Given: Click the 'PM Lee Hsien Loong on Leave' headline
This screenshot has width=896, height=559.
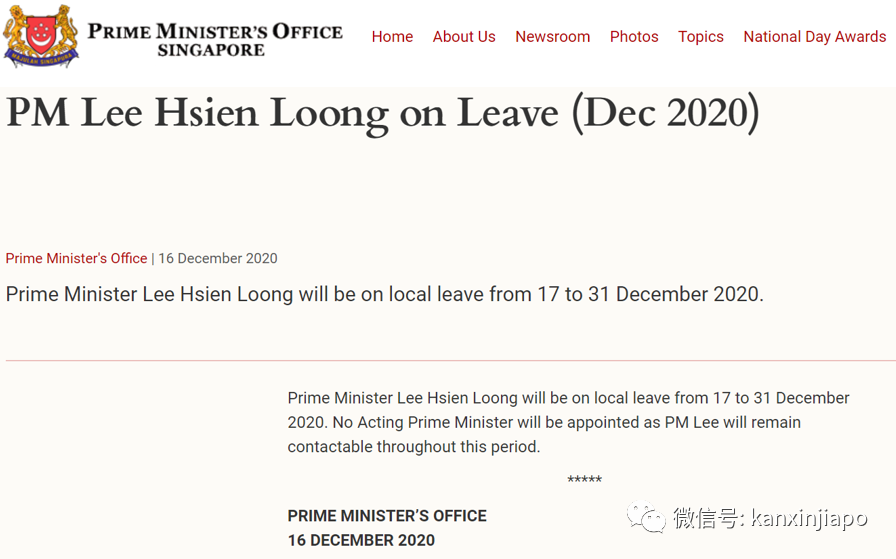Looking at the screenshot, I should click(383, 113).
